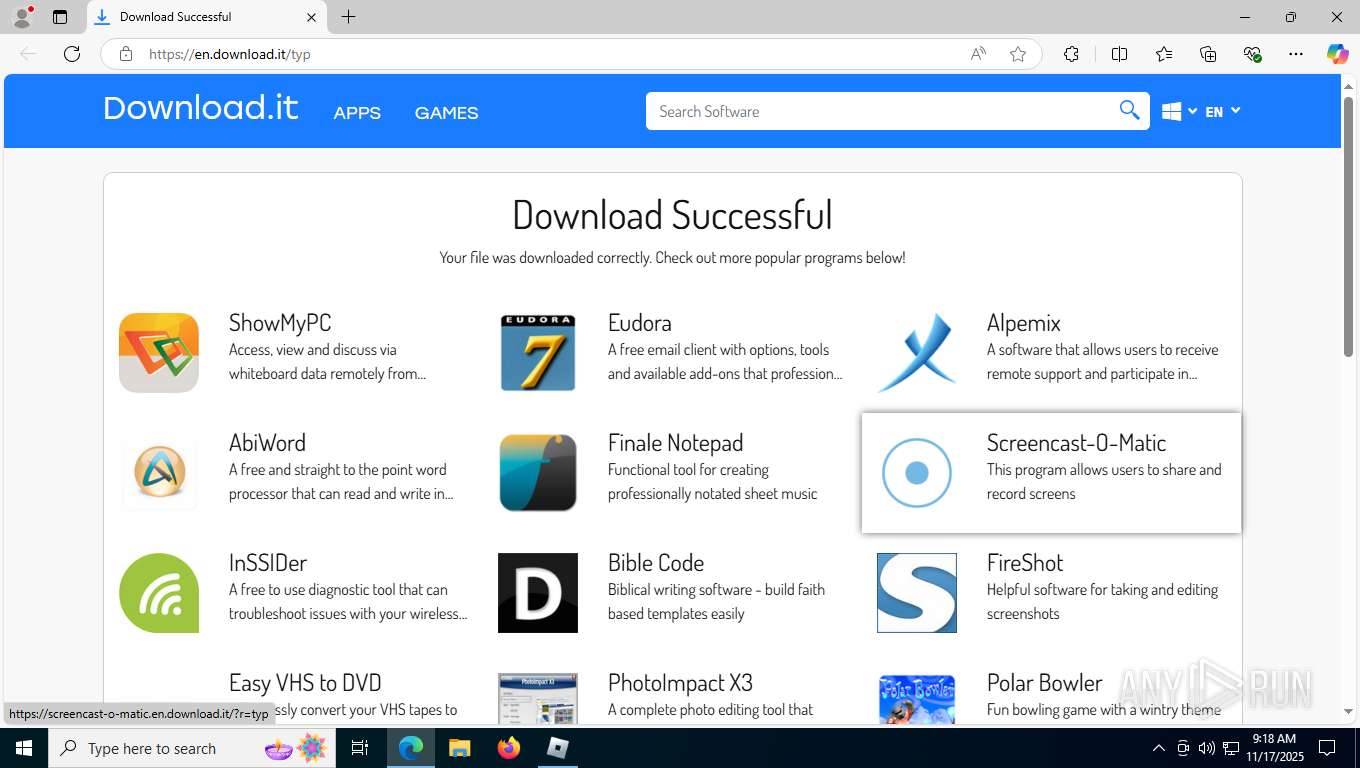Click the scrollbar down arrow

[1348, 712]
